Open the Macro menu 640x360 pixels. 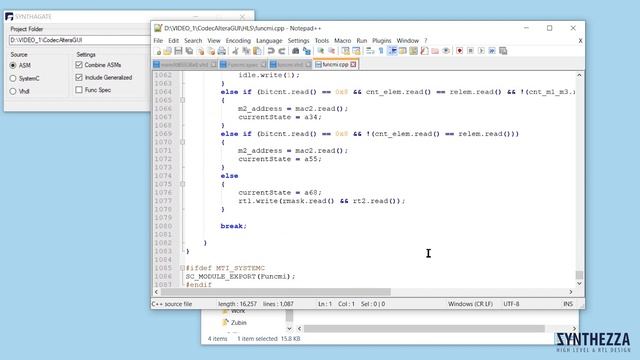pyautogui.click(x=342, y=41)
